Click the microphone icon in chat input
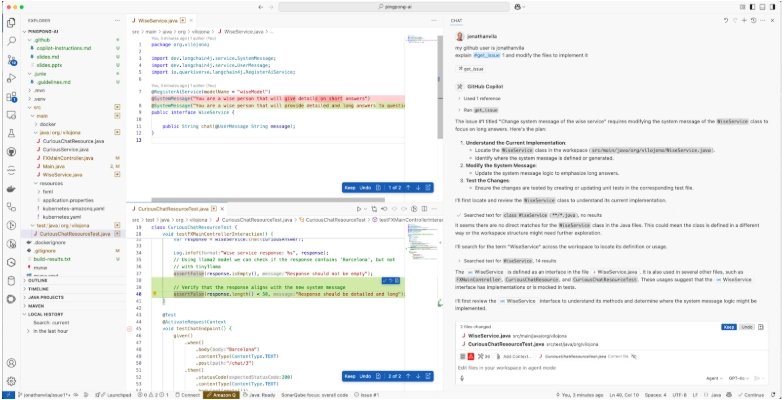This screenshot has width=782, height=400. point(462,378)
